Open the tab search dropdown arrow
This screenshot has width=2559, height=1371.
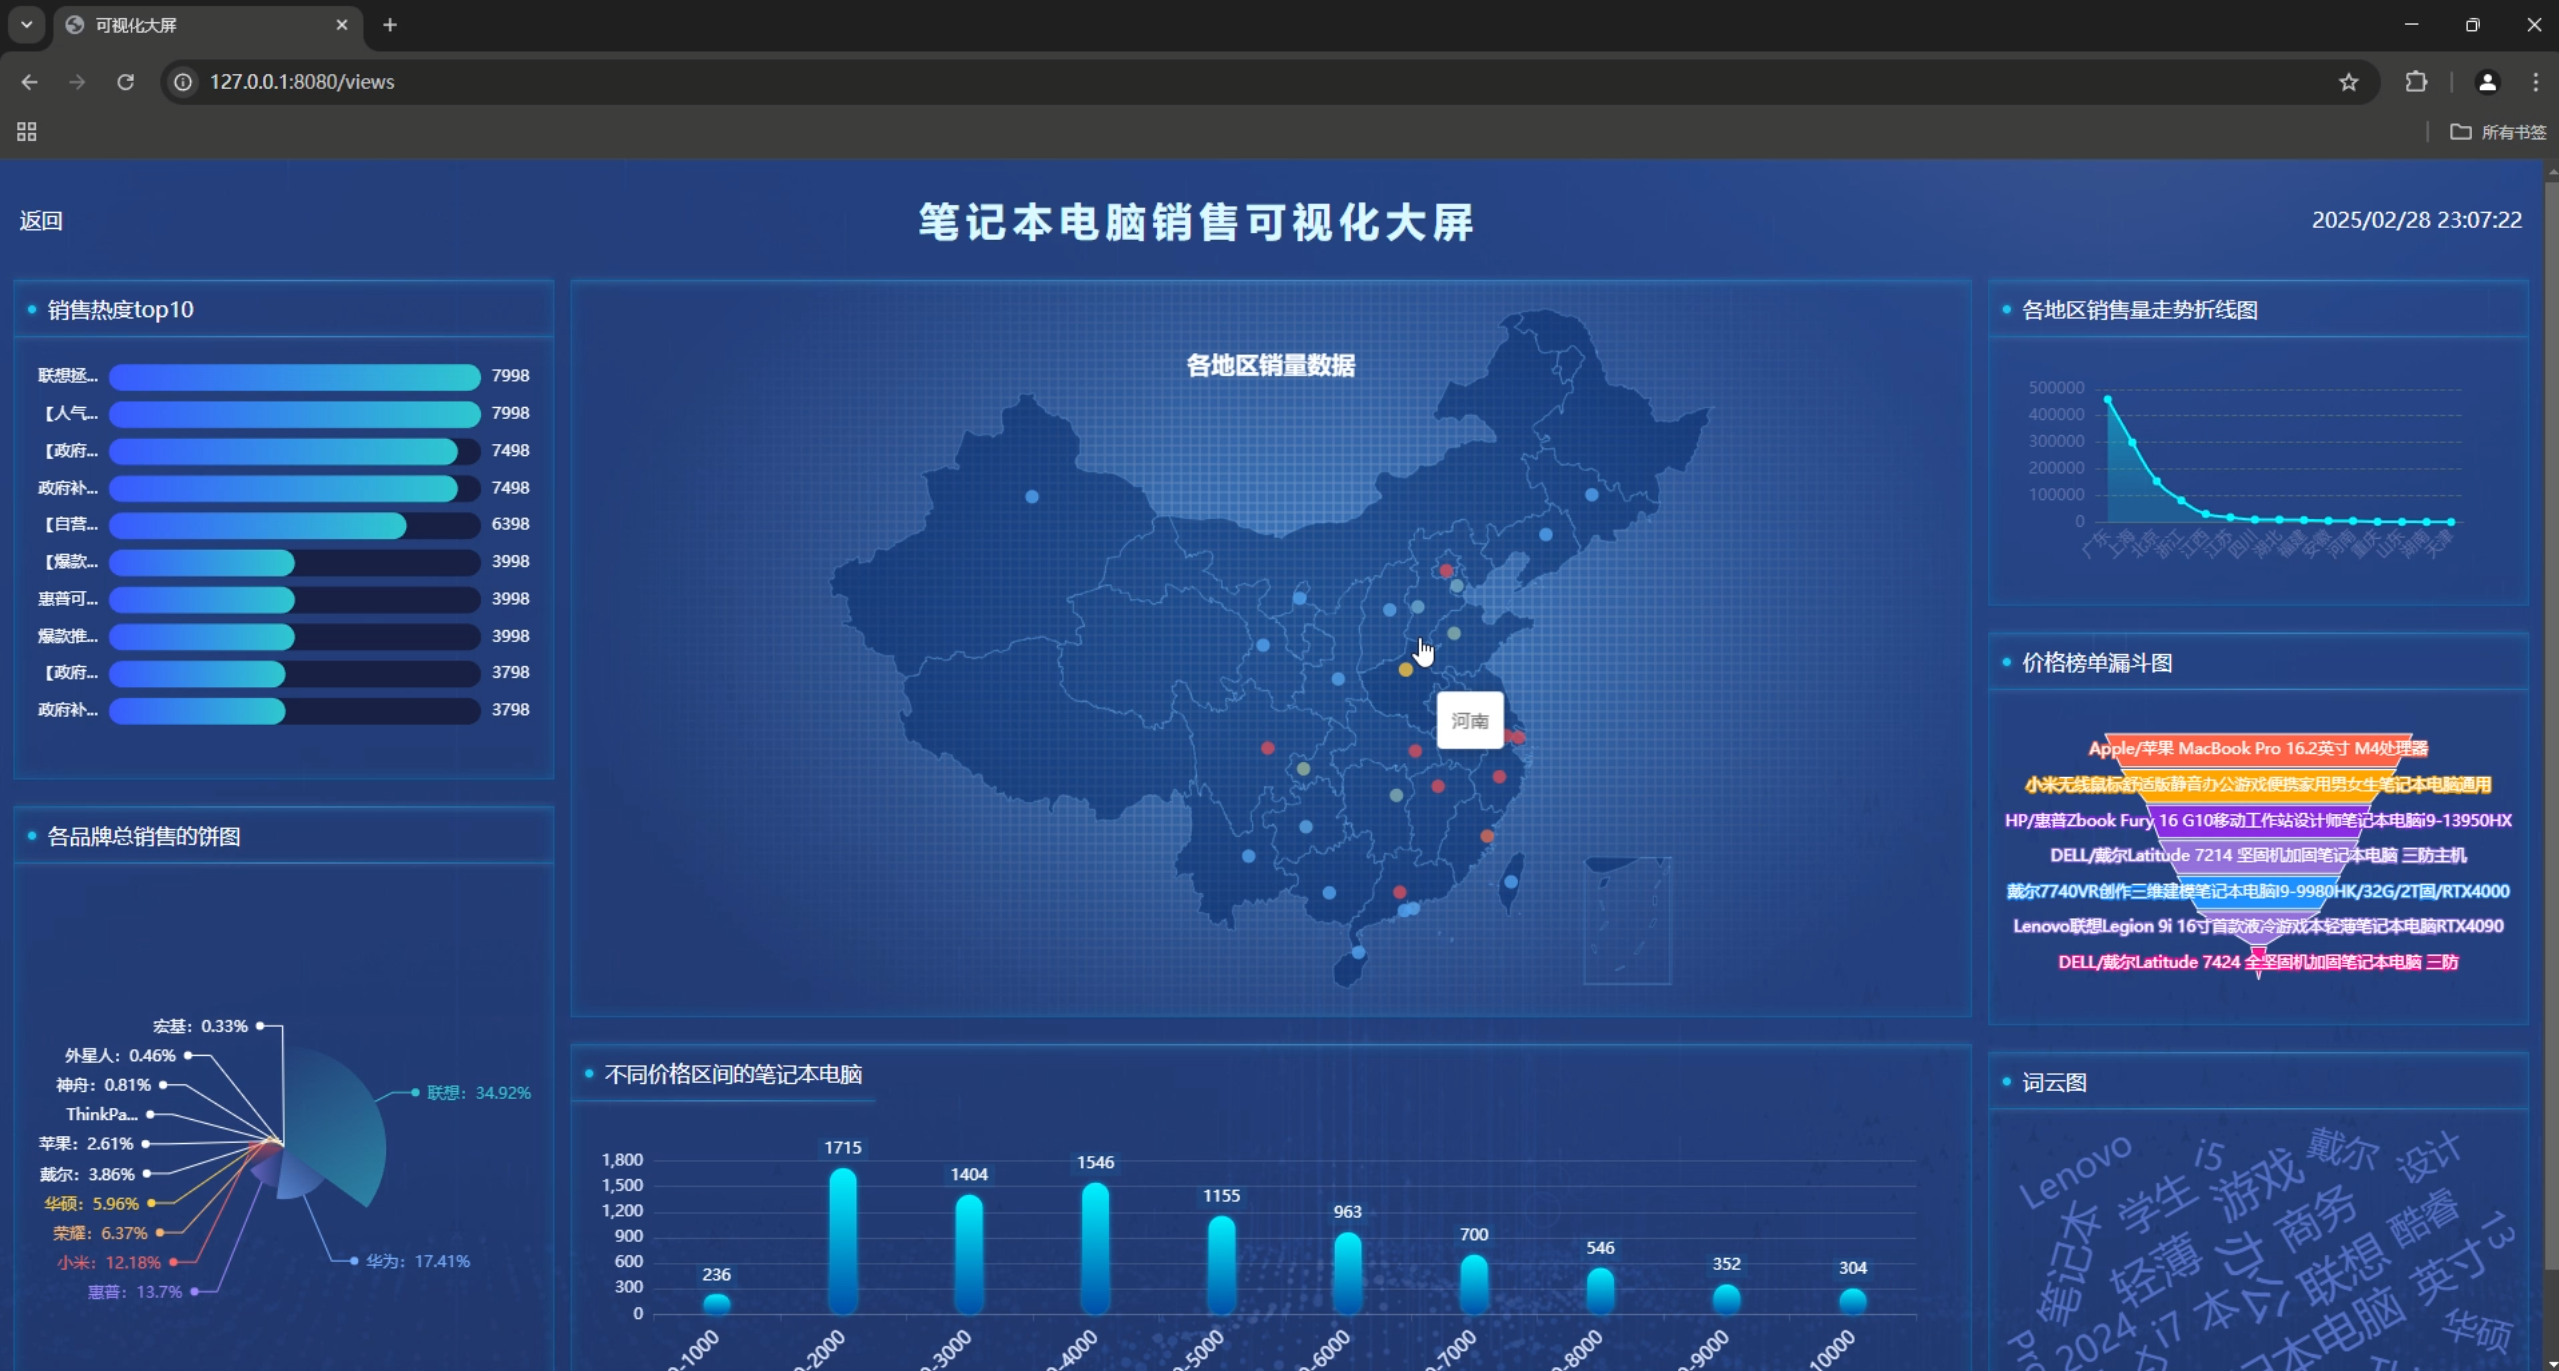click(27, 25)
